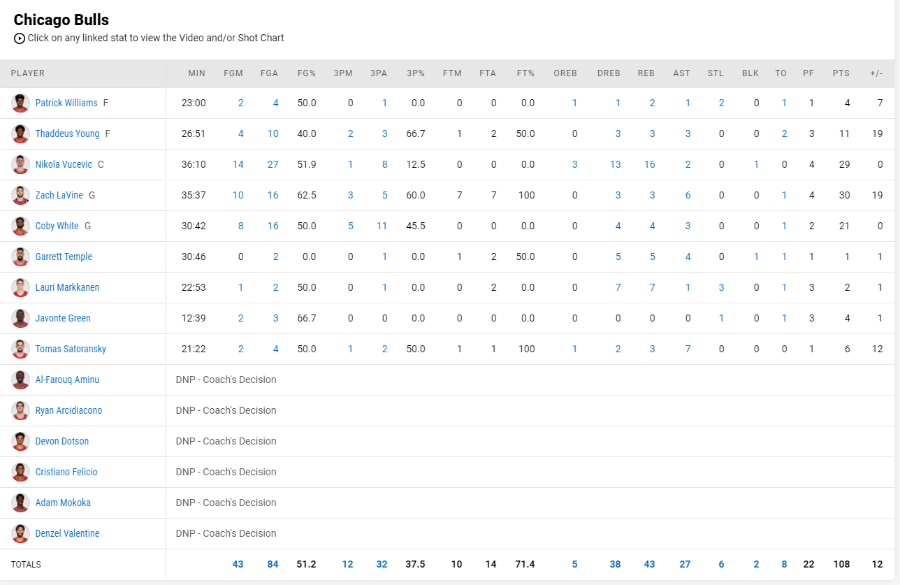Click Denzel Valentine's player headshot

point(20,533)
